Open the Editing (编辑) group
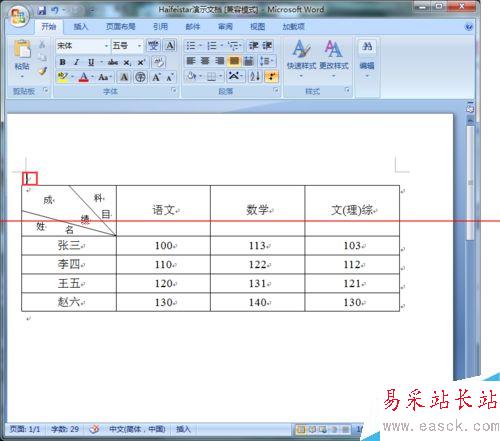This screenshot has height=441, width=500. [367, 58]
